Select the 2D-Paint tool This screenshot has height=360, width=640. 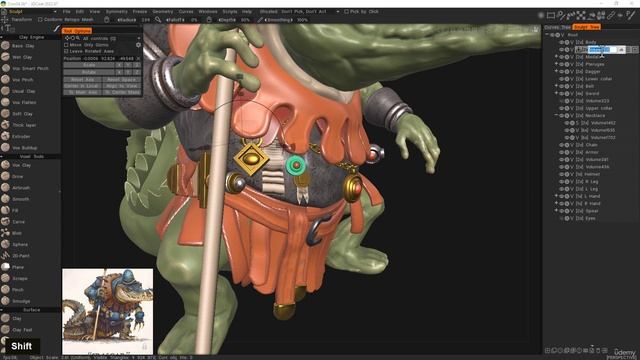click(20, 256)
